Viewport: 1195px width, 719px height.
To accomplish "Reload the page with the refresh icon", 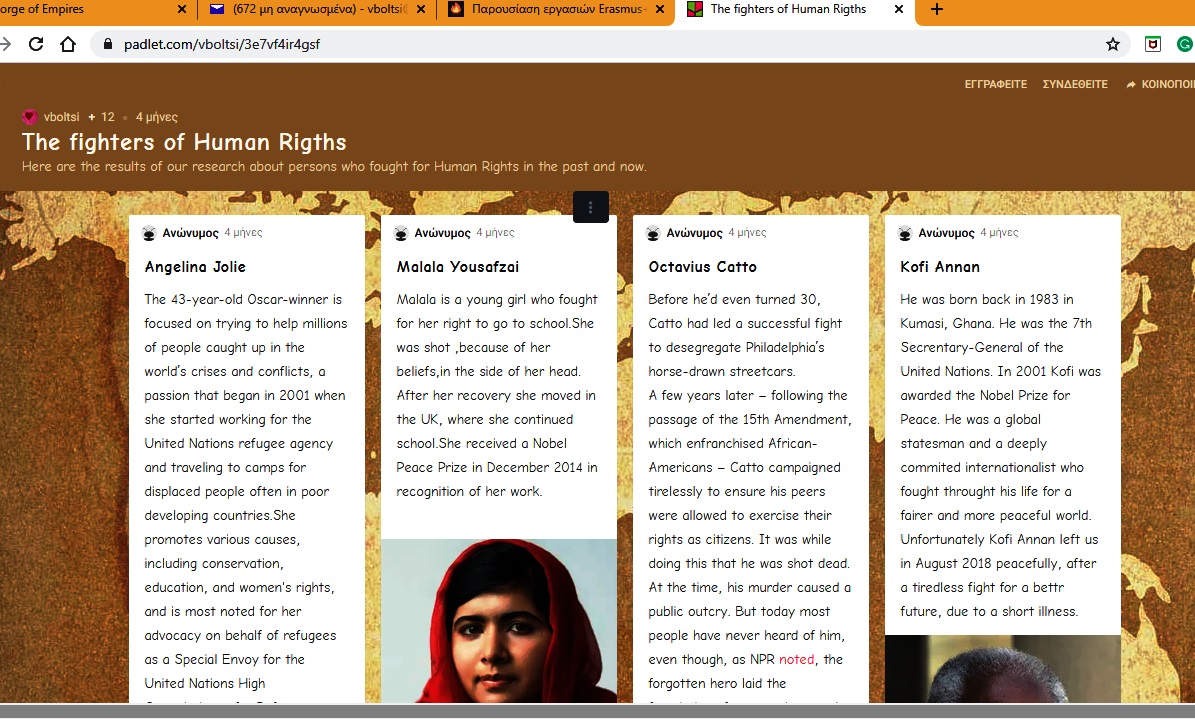I will coord(36,44).
